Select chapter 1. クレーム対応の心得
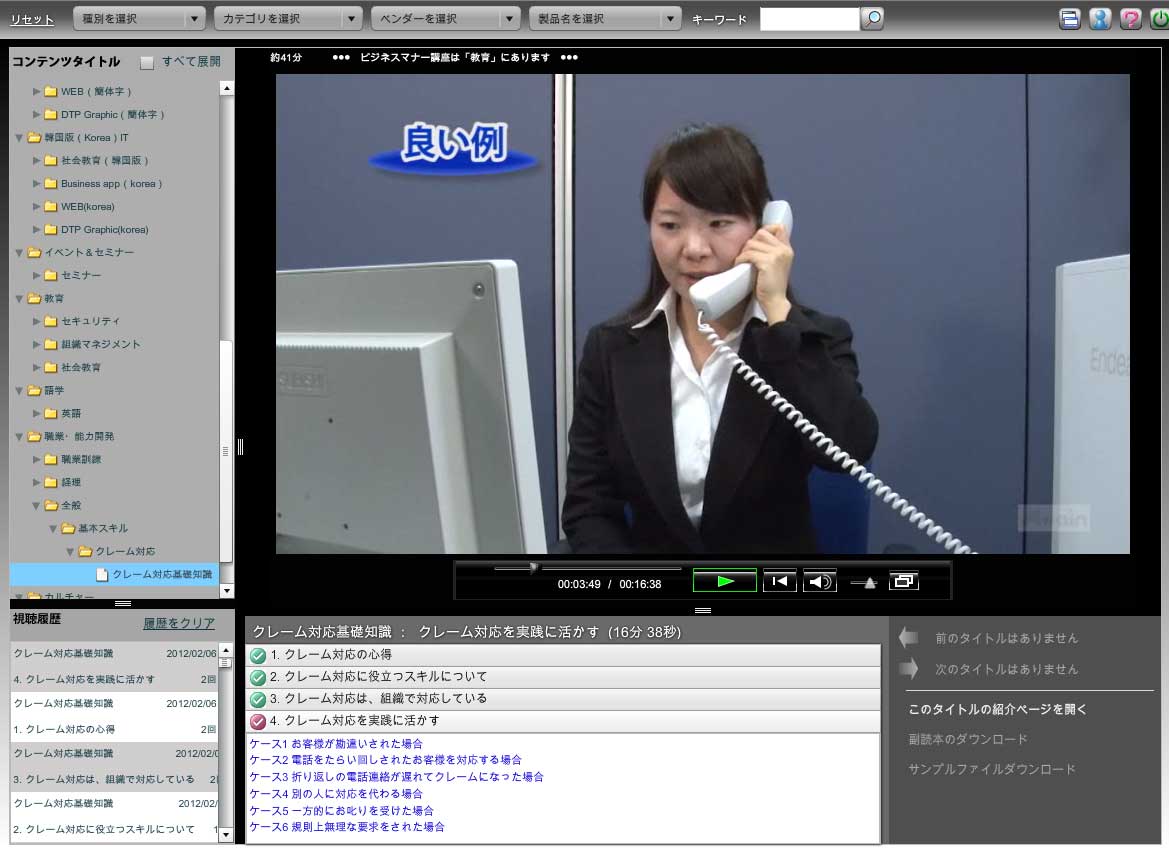This screenshot has height=850, width=1169. coord(564,655)
